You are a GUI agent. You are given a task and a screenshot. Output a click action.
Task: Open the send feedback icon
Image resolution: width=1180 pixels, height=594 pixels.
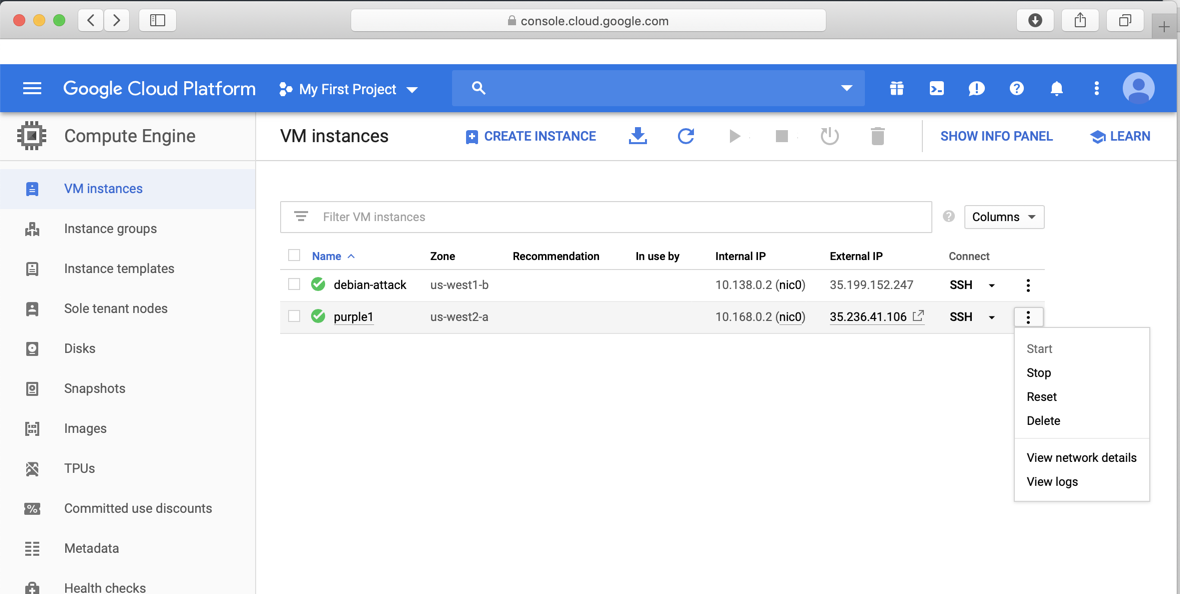click(x=977, y=89)
